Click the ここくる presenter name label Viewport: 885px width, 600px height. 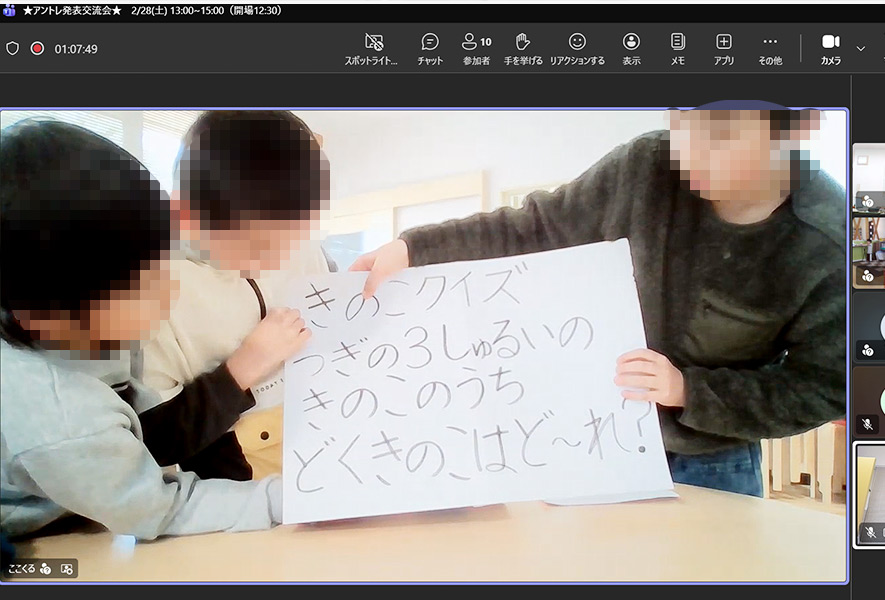22,569
